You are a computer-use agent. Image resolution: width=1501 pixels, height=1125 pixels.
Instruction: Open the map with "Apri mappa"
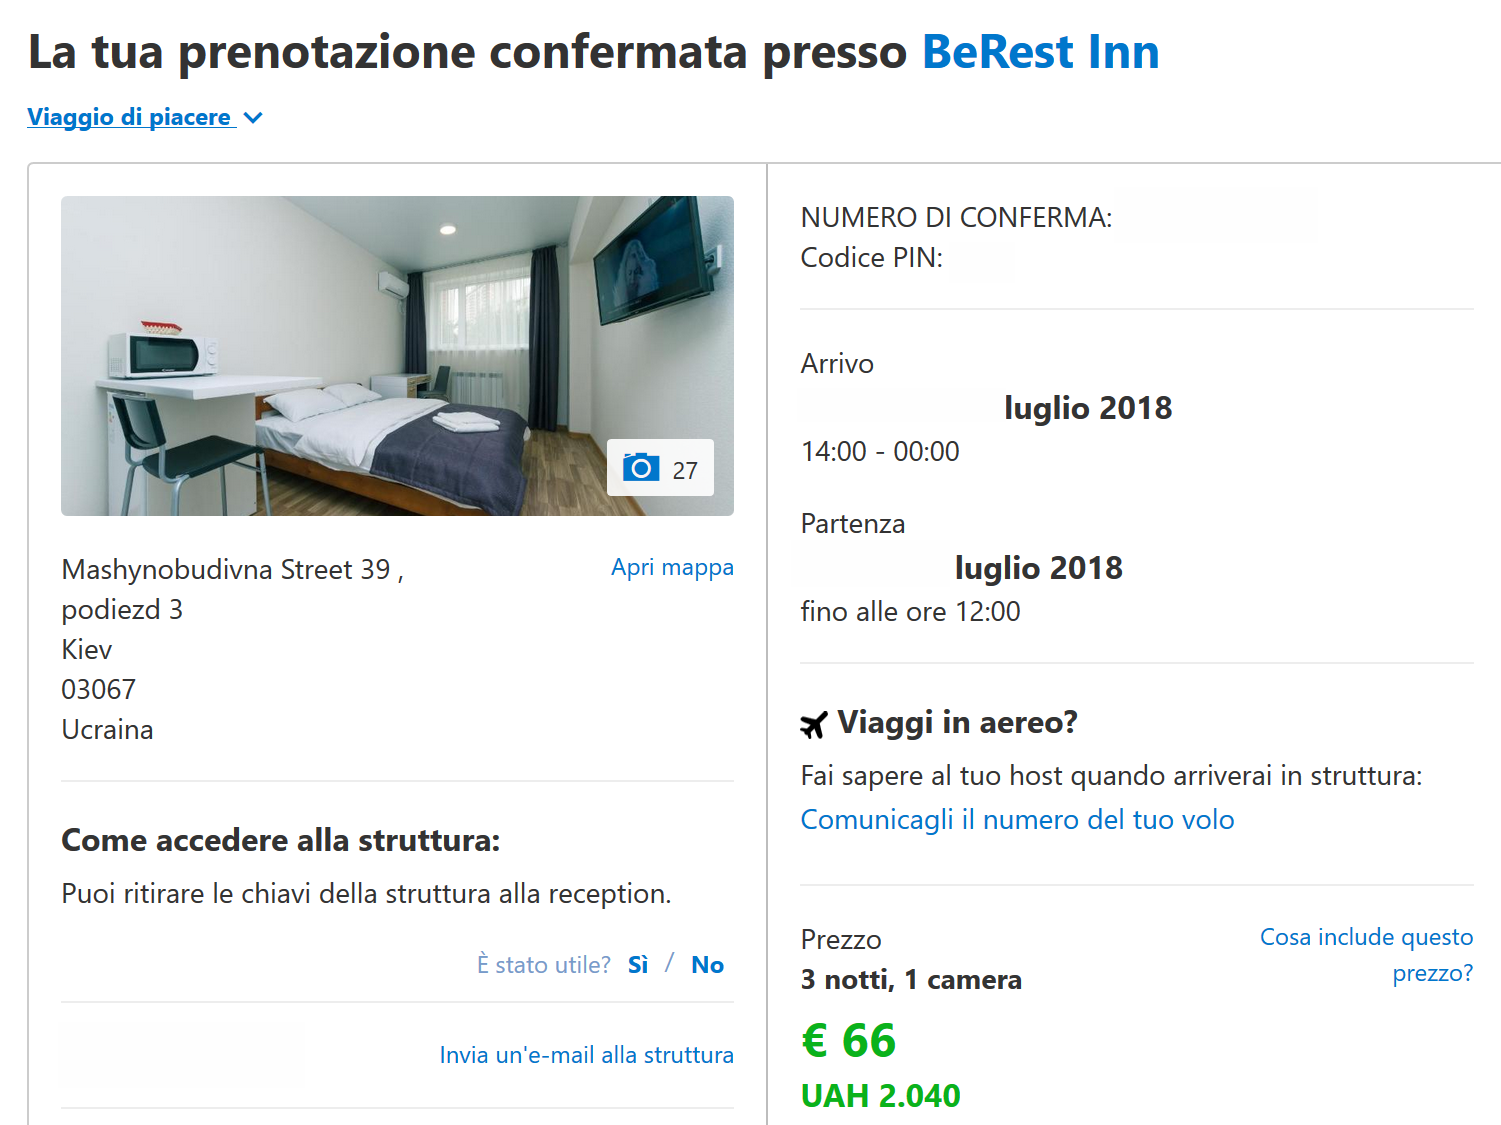click(x=672, y=568)
